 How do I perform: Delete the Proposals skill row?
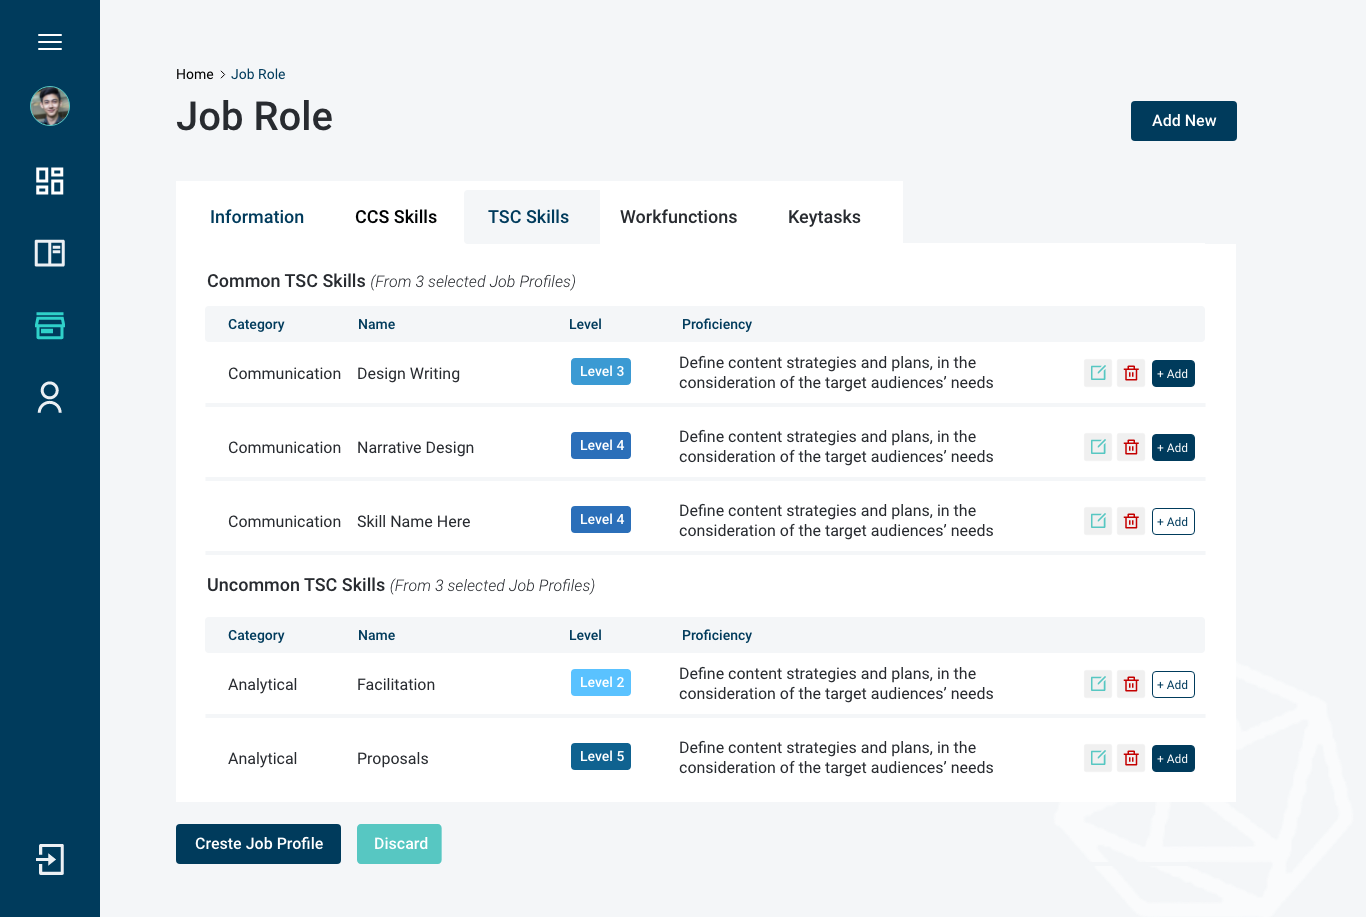coord(1131,758)
